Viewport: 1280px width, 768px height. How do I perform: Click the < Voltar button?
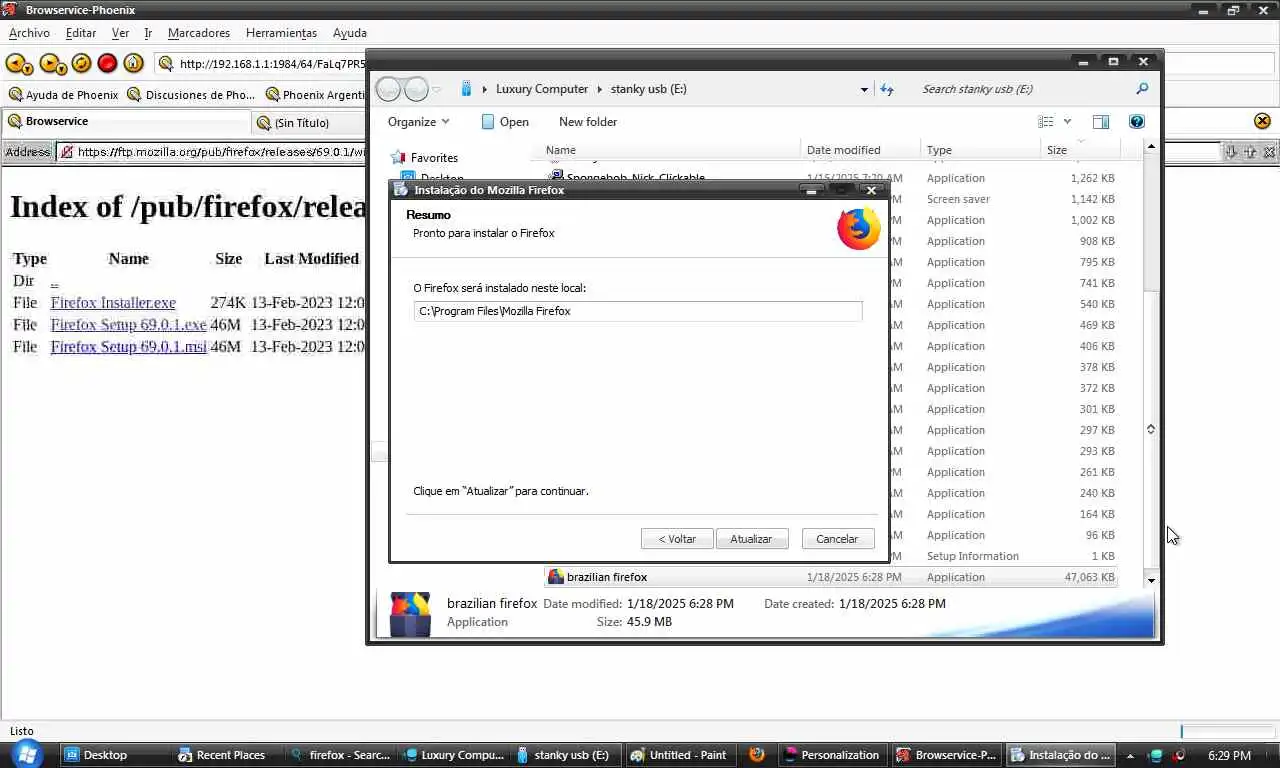pos(677,539)
